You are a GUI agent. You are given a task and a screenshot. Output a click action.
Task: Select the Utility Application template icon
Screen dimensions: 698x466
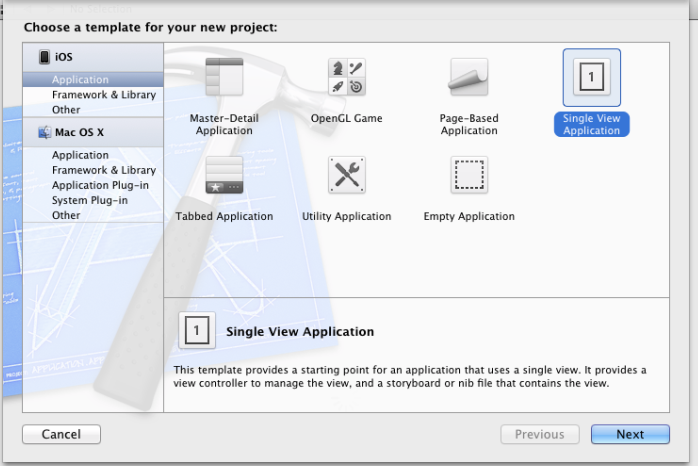point(346,175)
